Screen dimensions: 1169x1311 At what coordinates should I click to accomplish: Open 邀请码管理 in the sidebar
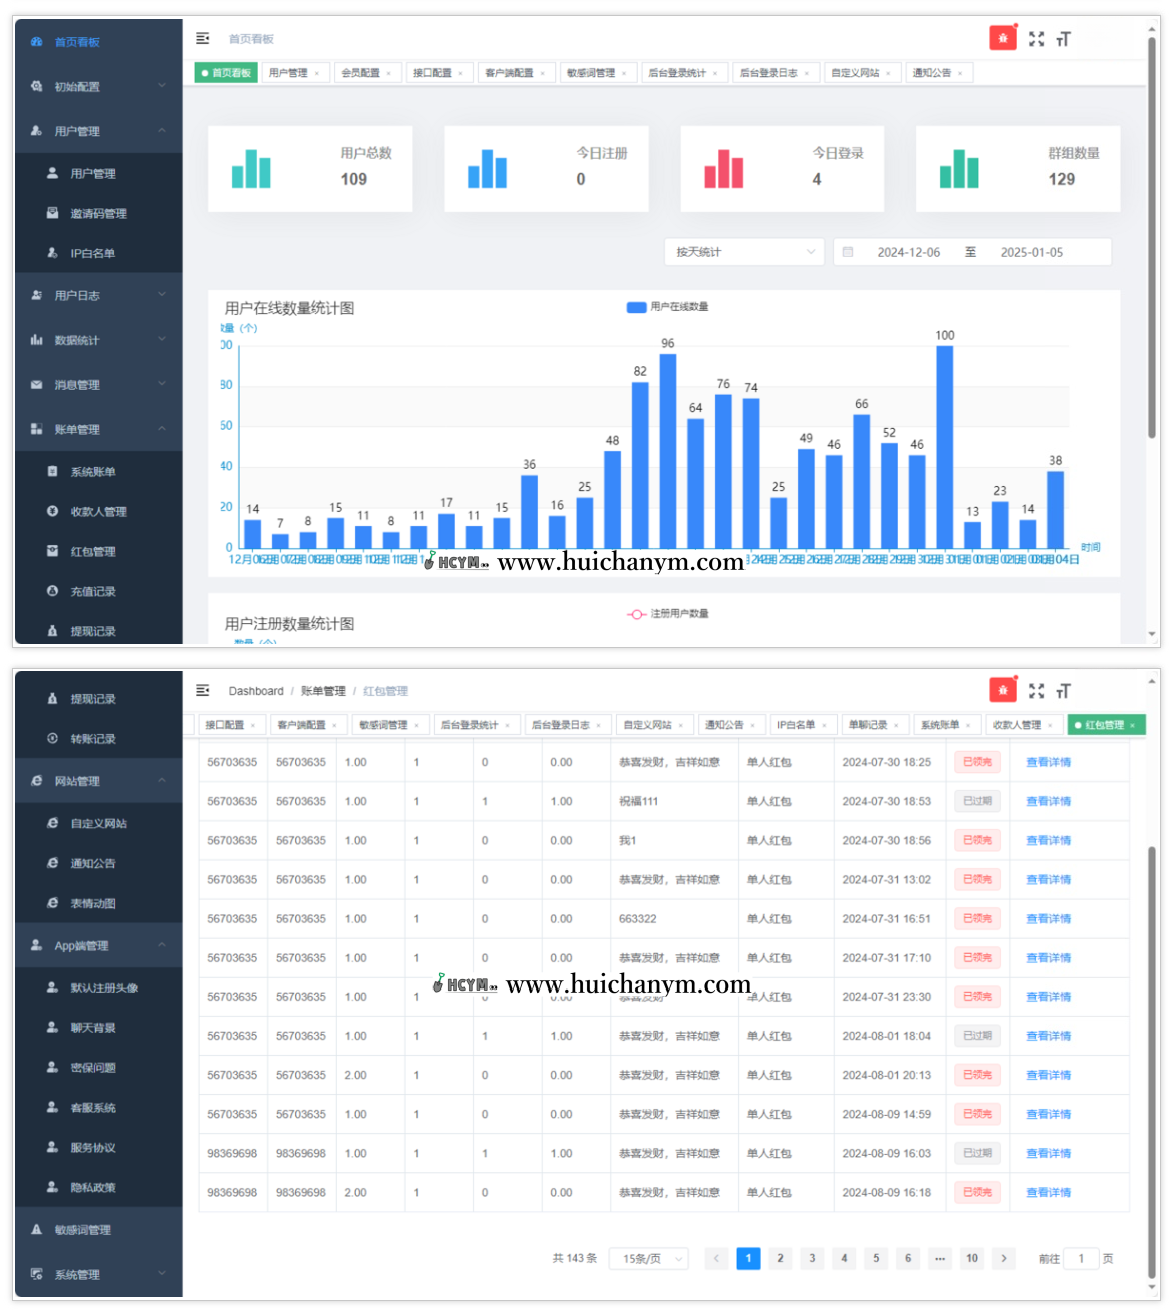click(x=98, y=213)
